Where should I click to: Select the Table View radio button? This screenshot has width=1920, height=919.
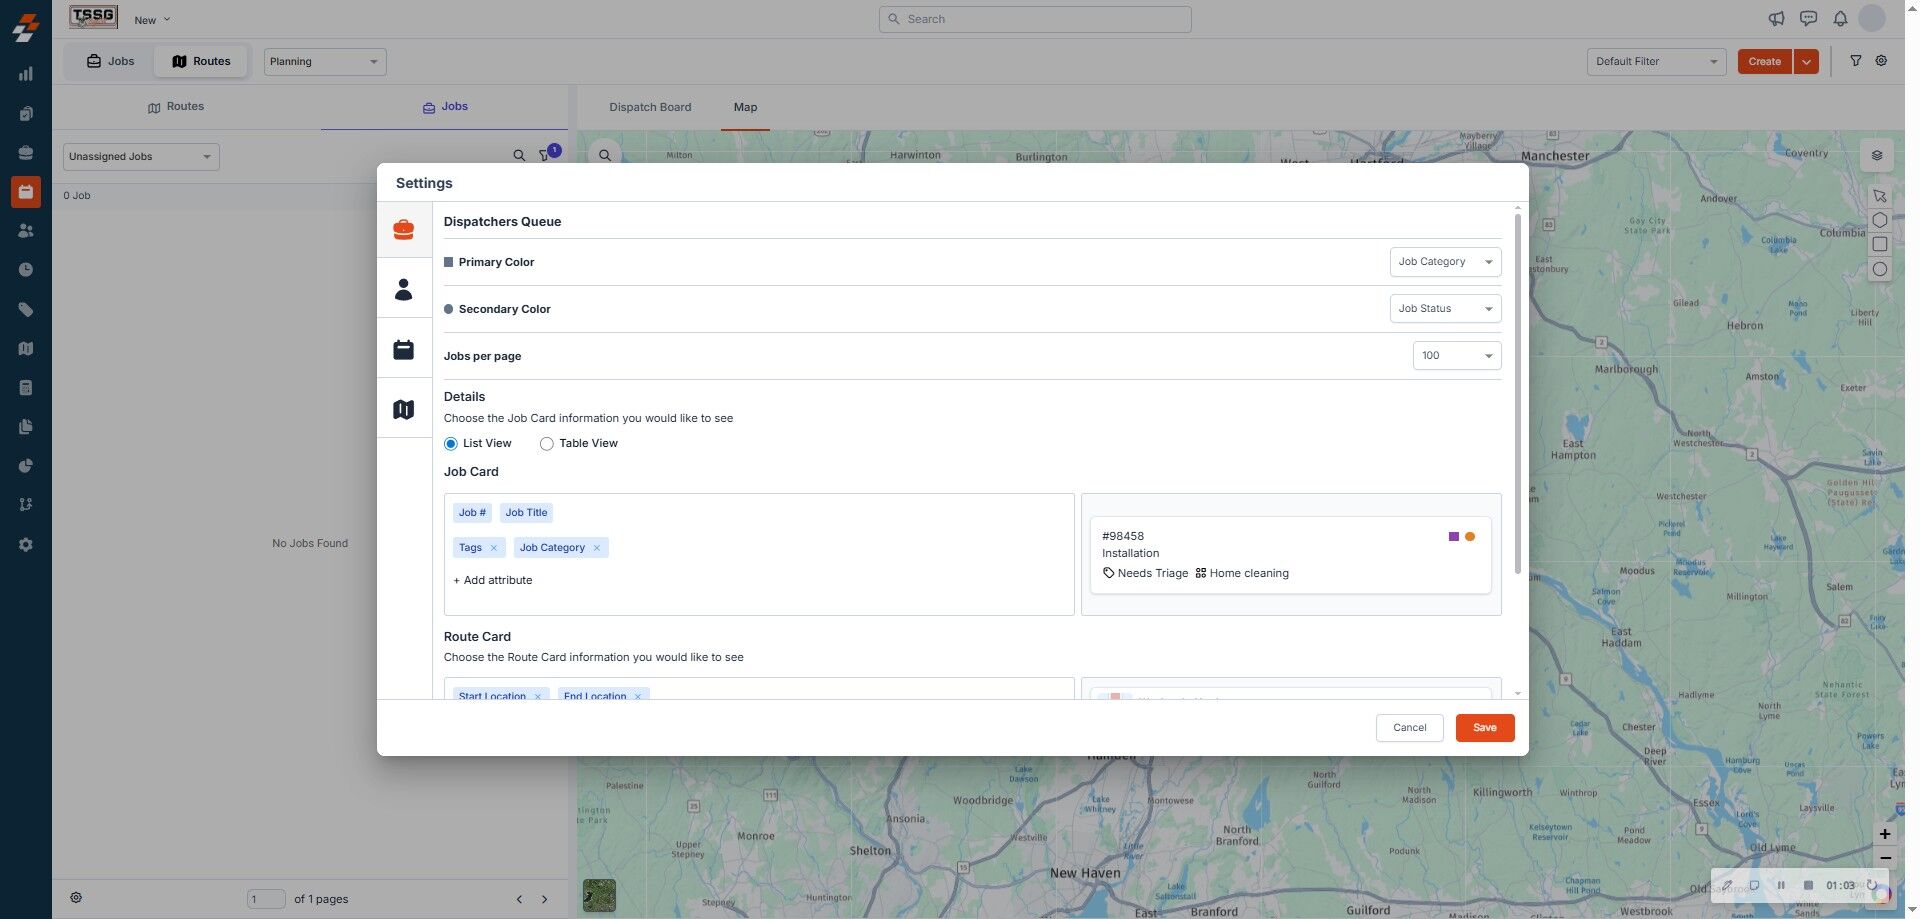click(547, 444)
